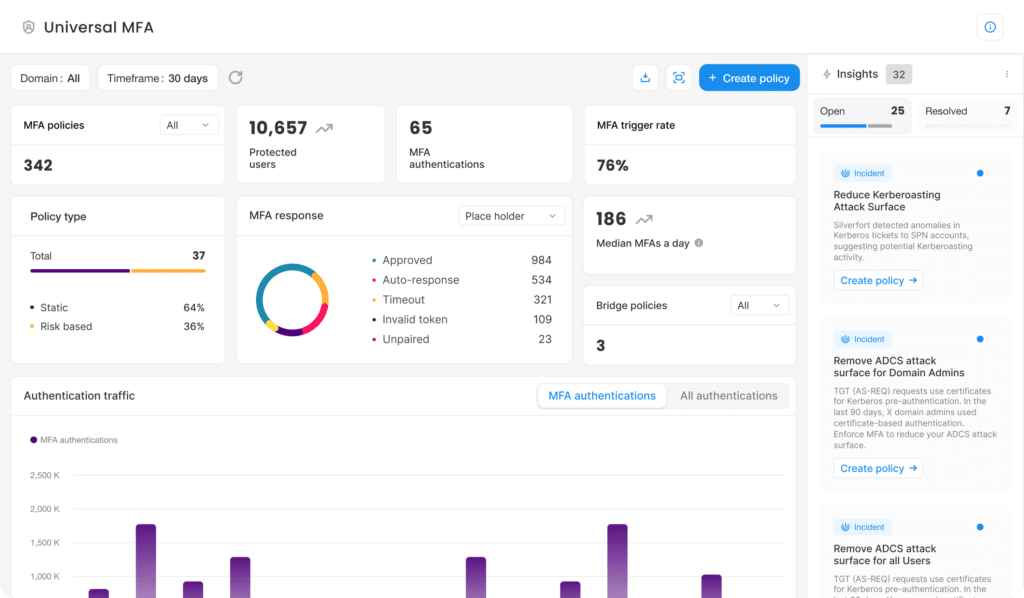Click the Insights lightning bolt icon

[x=826, y=74]
